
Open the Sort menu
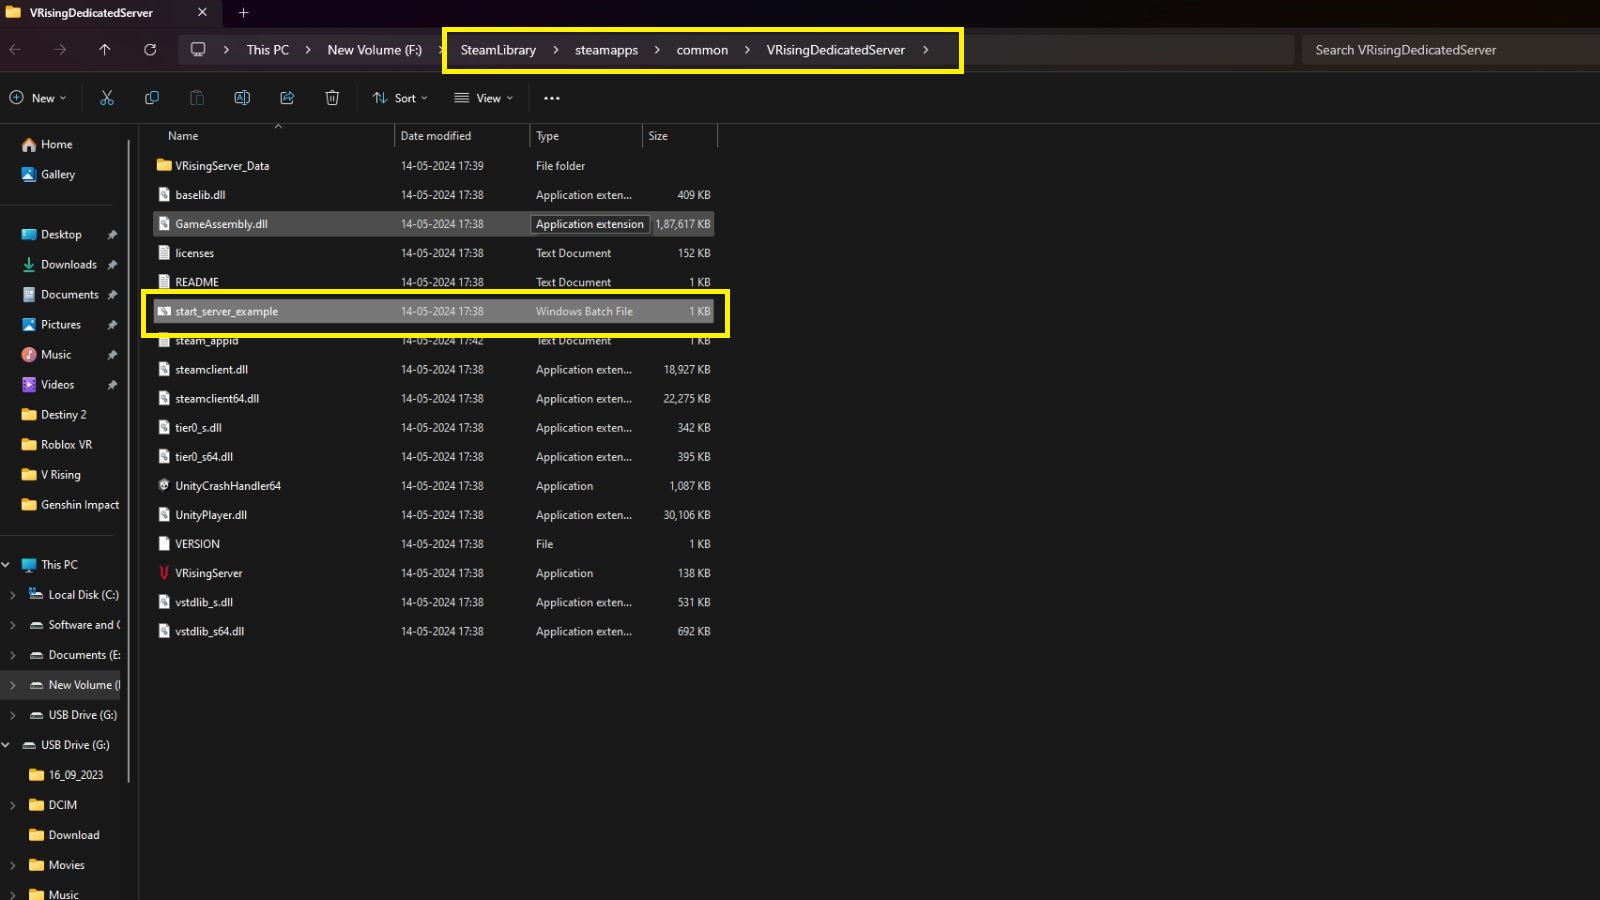[399, 97]
